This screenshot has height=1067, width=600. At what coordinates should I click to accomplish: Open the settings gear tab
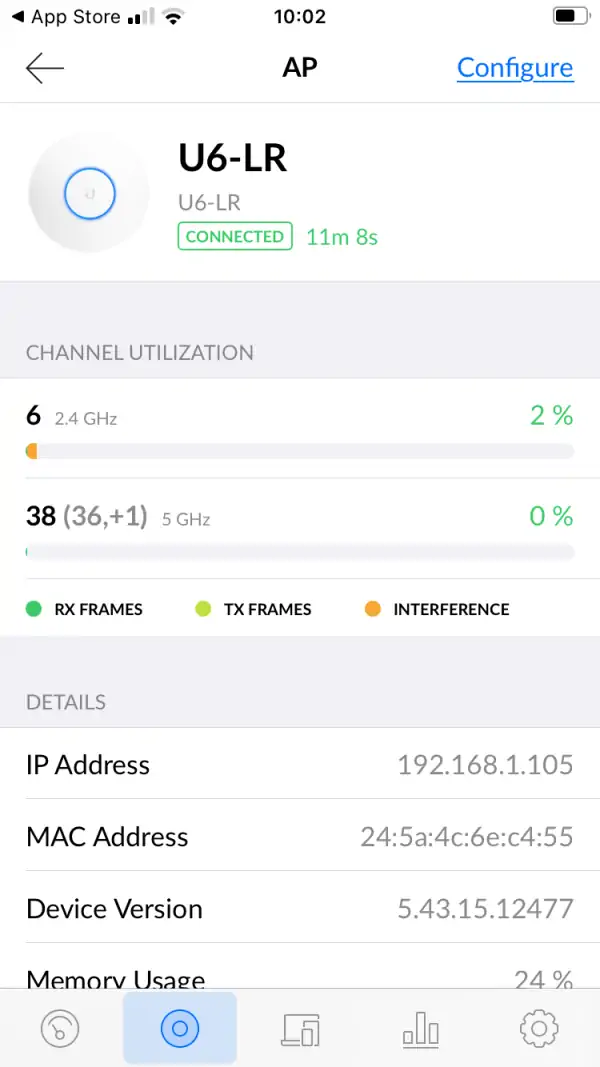point(539,1028)
